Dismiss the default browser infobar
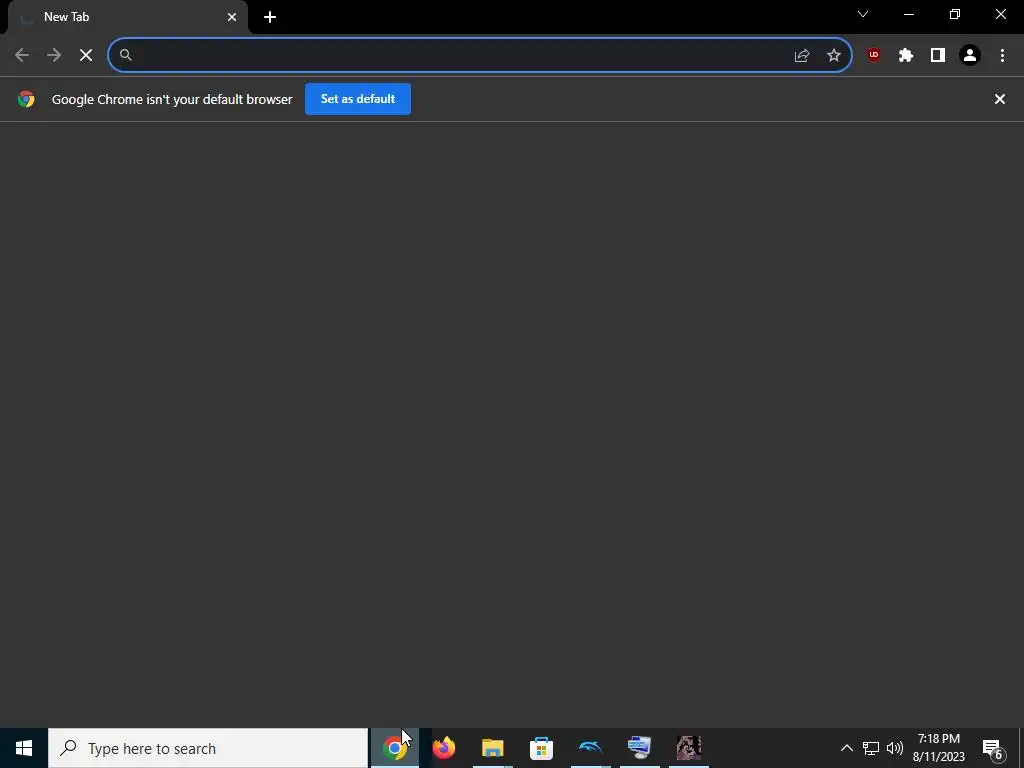The image size is (1024, 768). (1000, 99)
